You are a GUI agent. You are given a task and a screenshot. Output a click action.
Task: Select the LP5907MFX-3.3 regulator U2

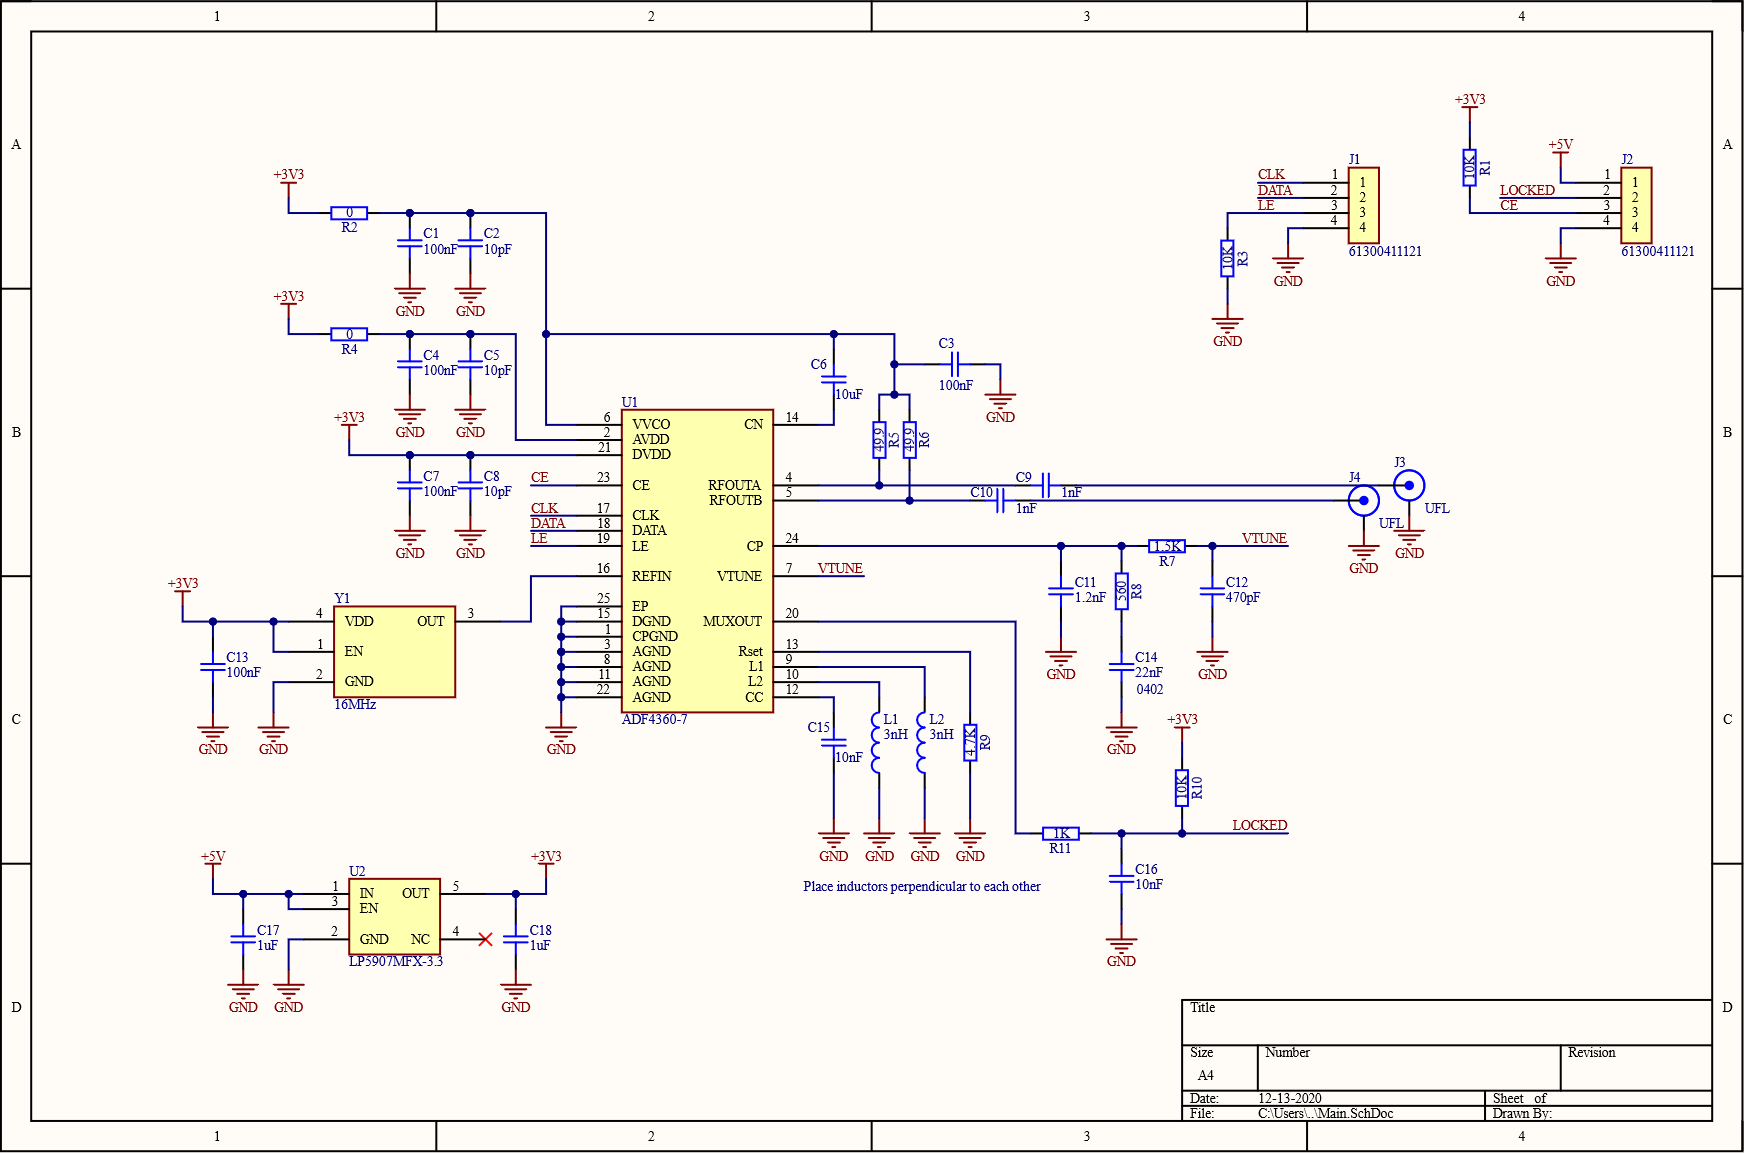click(x=394, y=916)
